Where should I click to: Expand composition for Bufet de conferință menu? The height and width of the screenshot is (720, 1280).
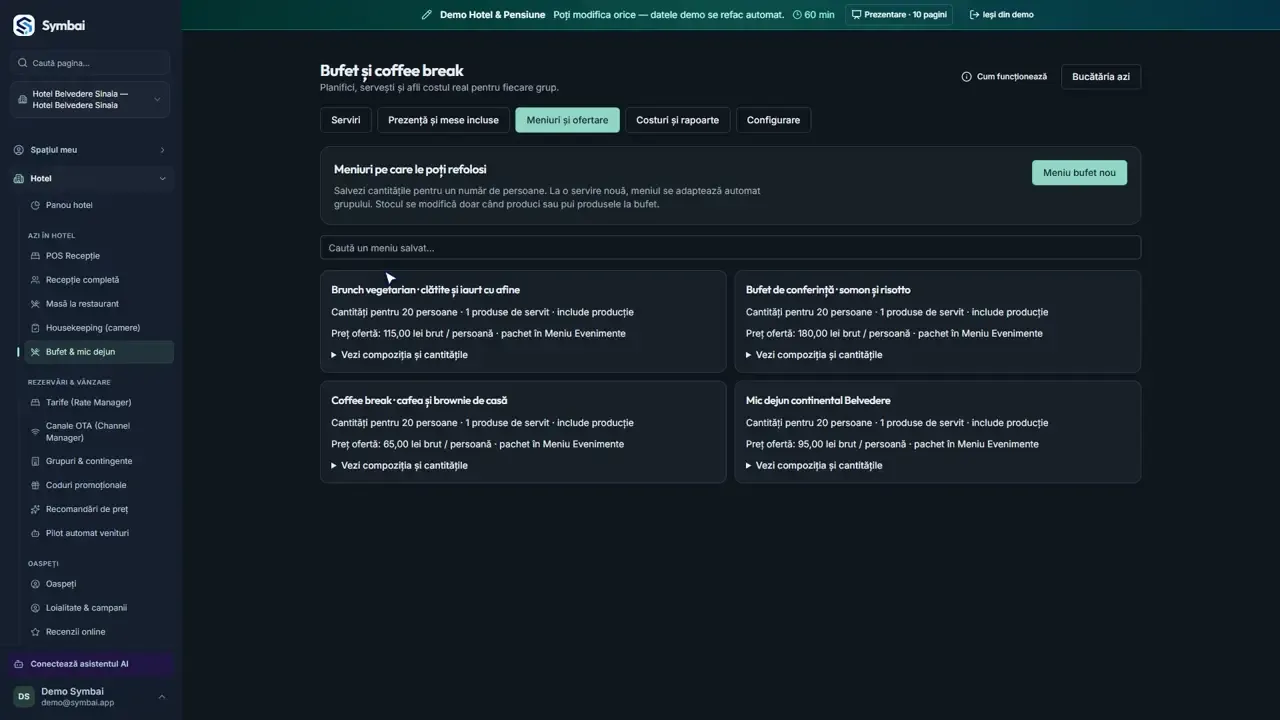click(x=814, y=355)
